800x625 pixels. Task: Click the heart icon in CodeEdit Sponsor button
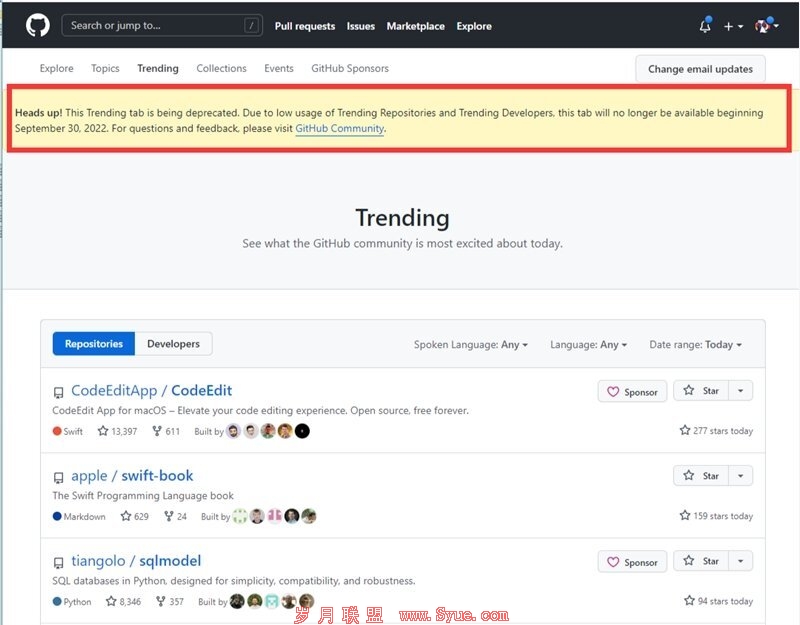pyautogui.click(x=613, y=392)
